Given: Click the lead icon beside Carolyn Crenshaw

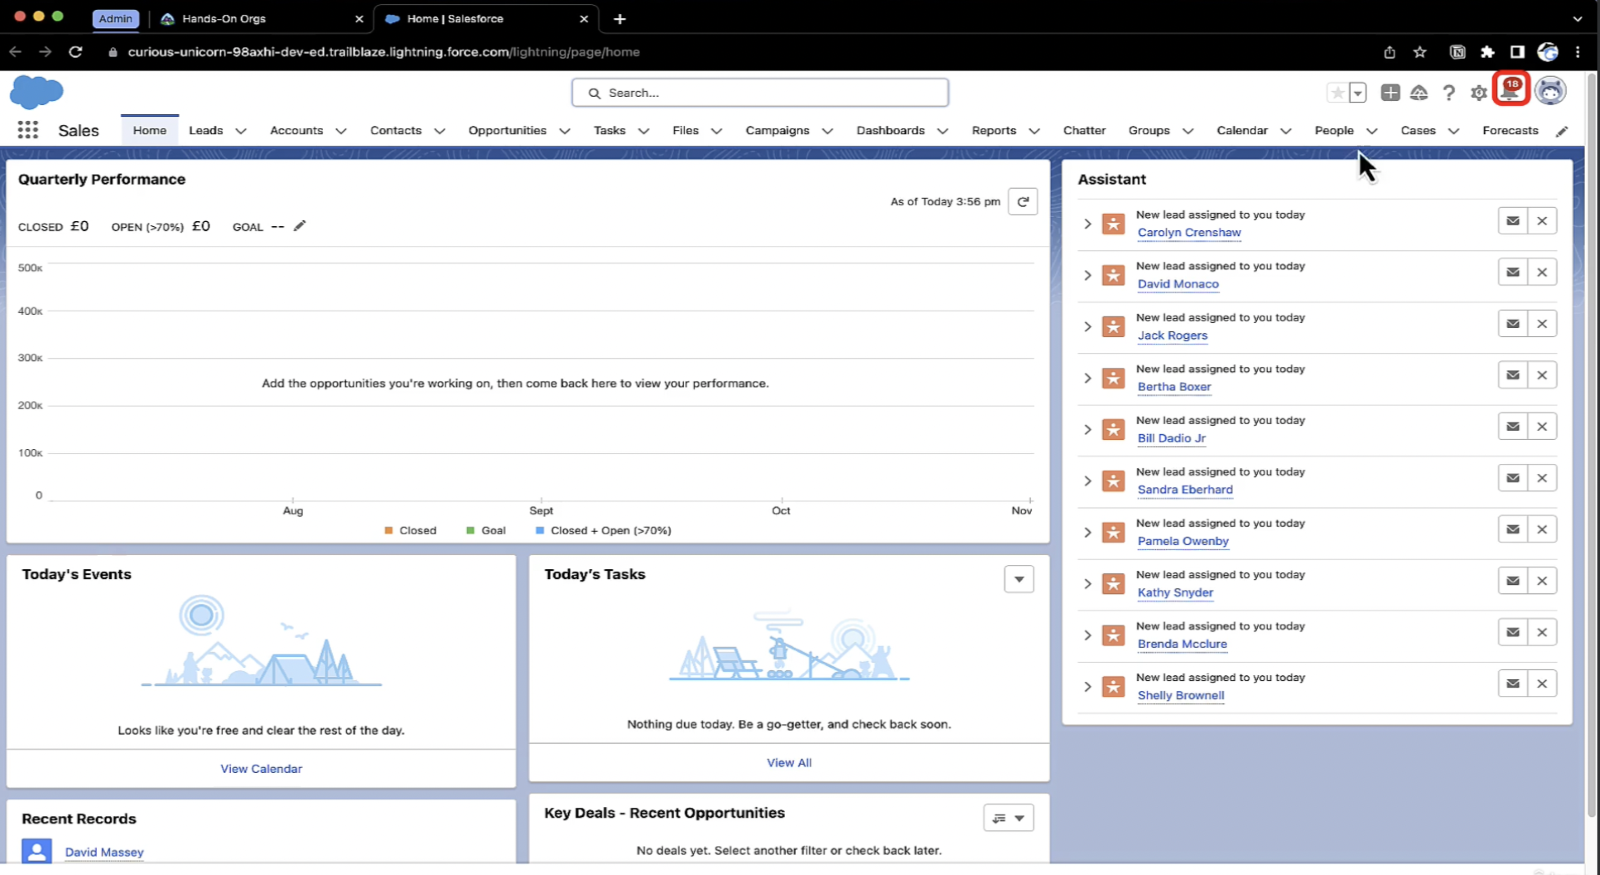Looking at the screenshot, I should [1113, 224].
